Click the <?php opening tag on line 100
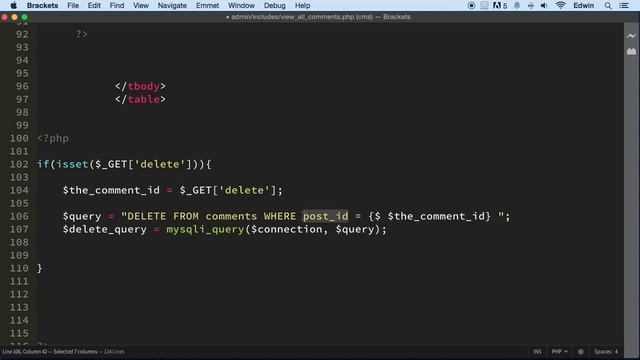 coord(53,138)
